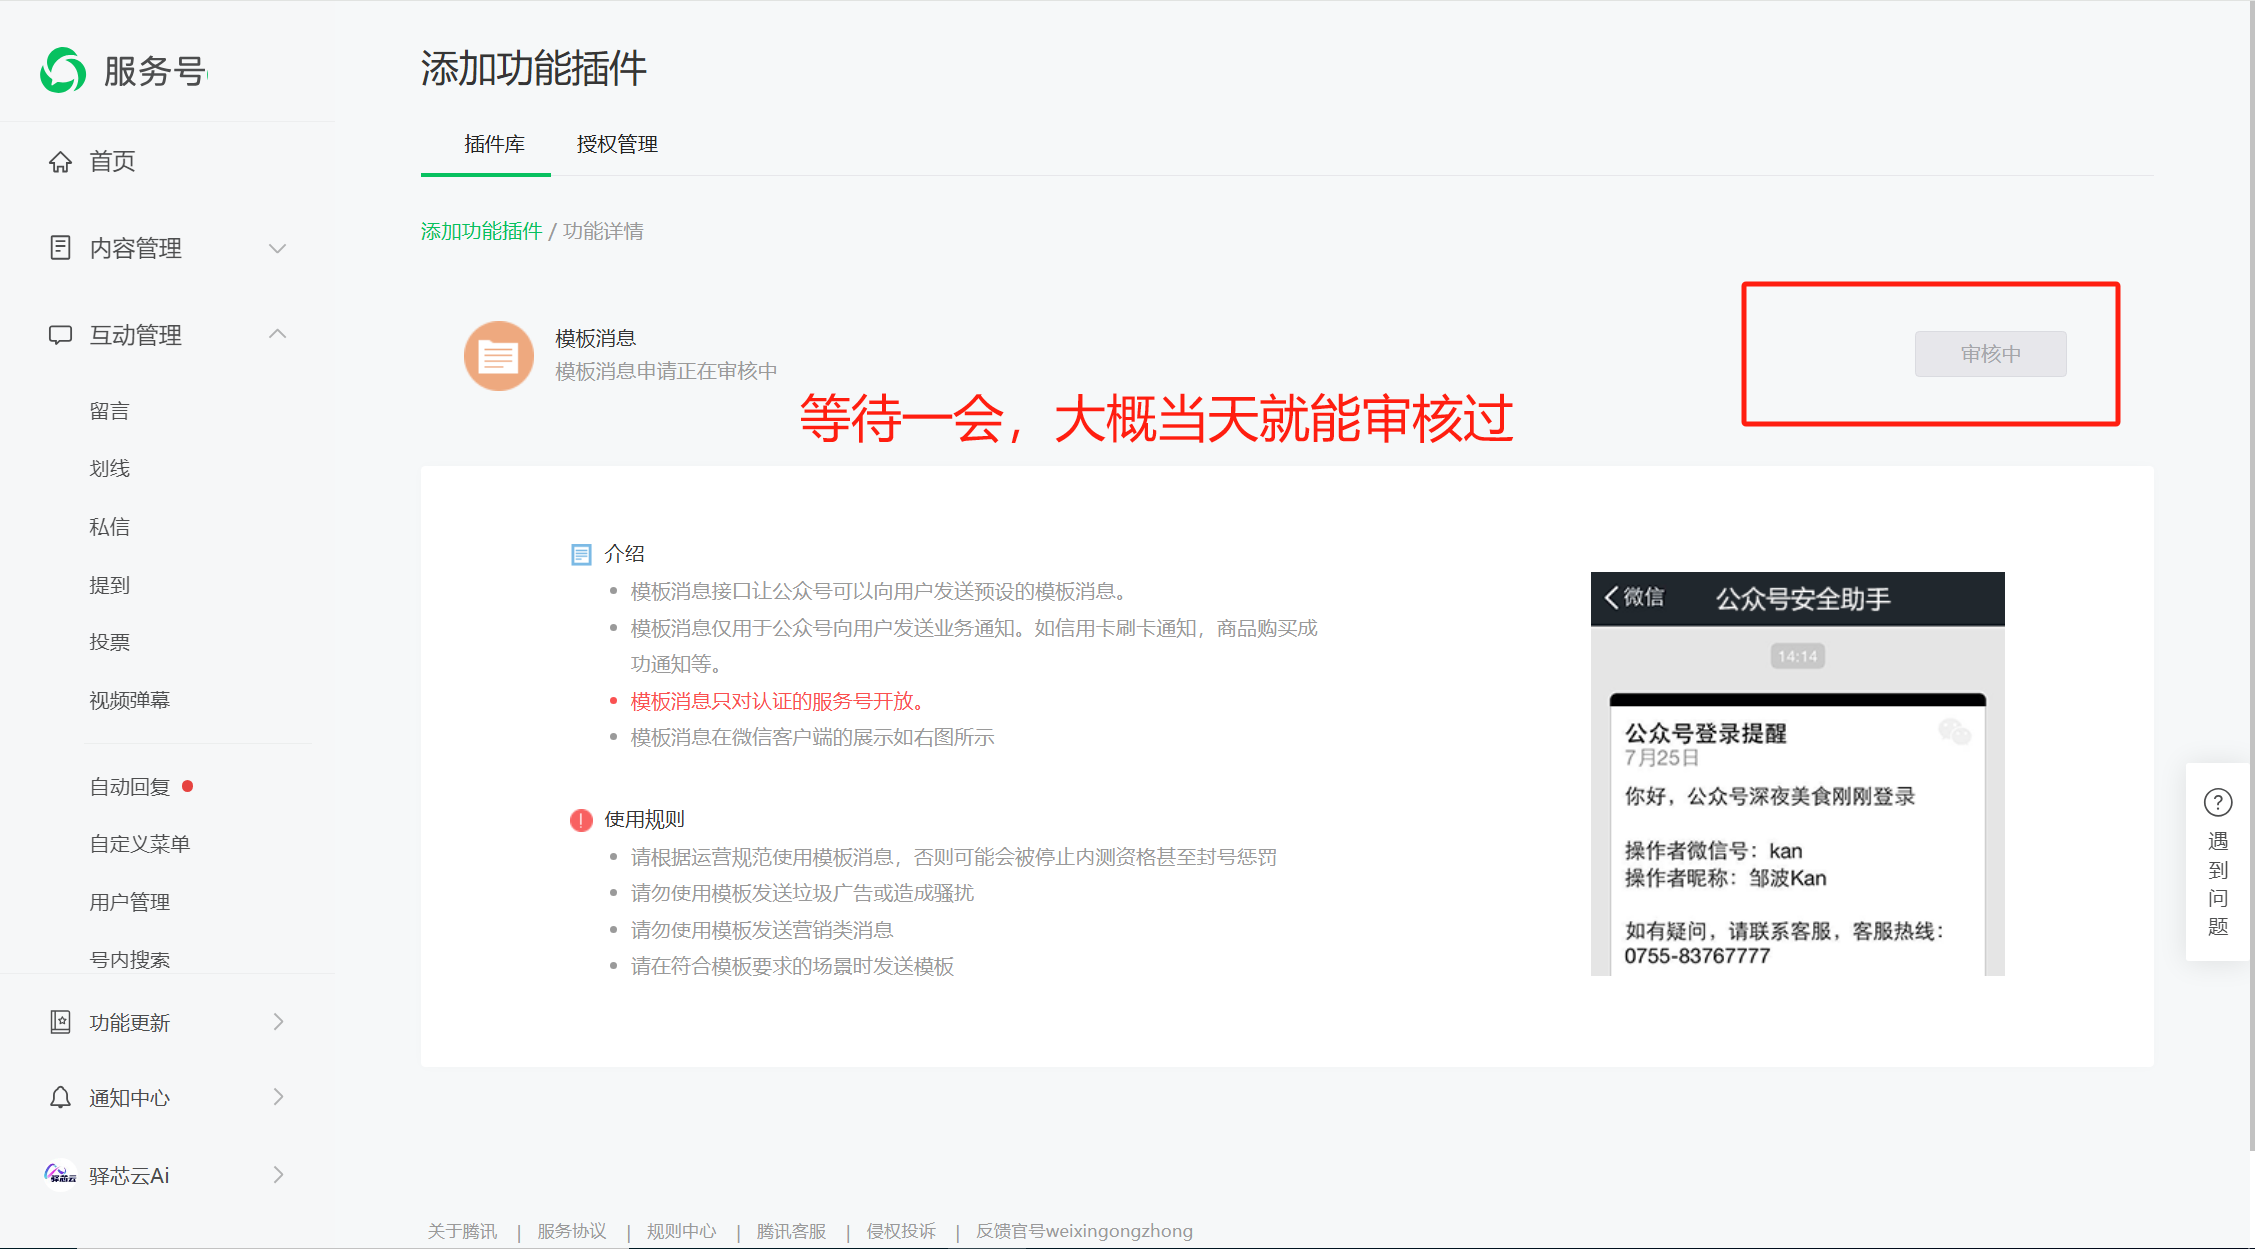Viewport: 2255px width, 1249px height.
Task: Click the 驿芯云Ai logo icon
Action: pos(60,1175)
